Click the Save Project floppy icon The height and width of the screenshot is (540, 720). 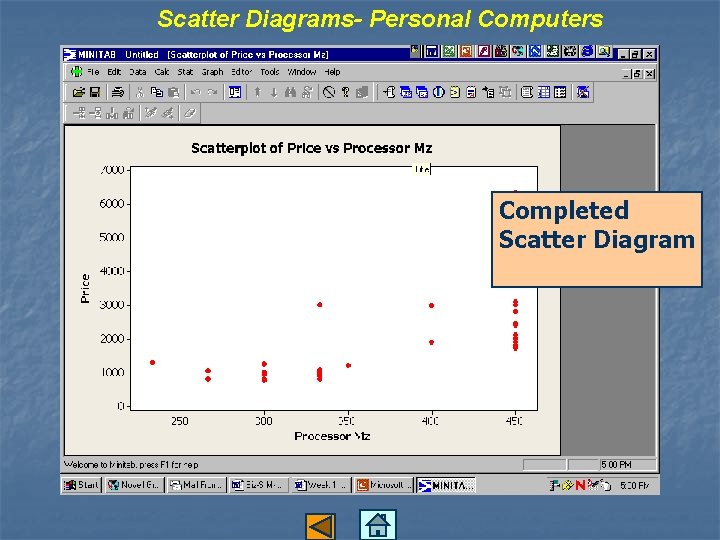(x=95, y=92)
